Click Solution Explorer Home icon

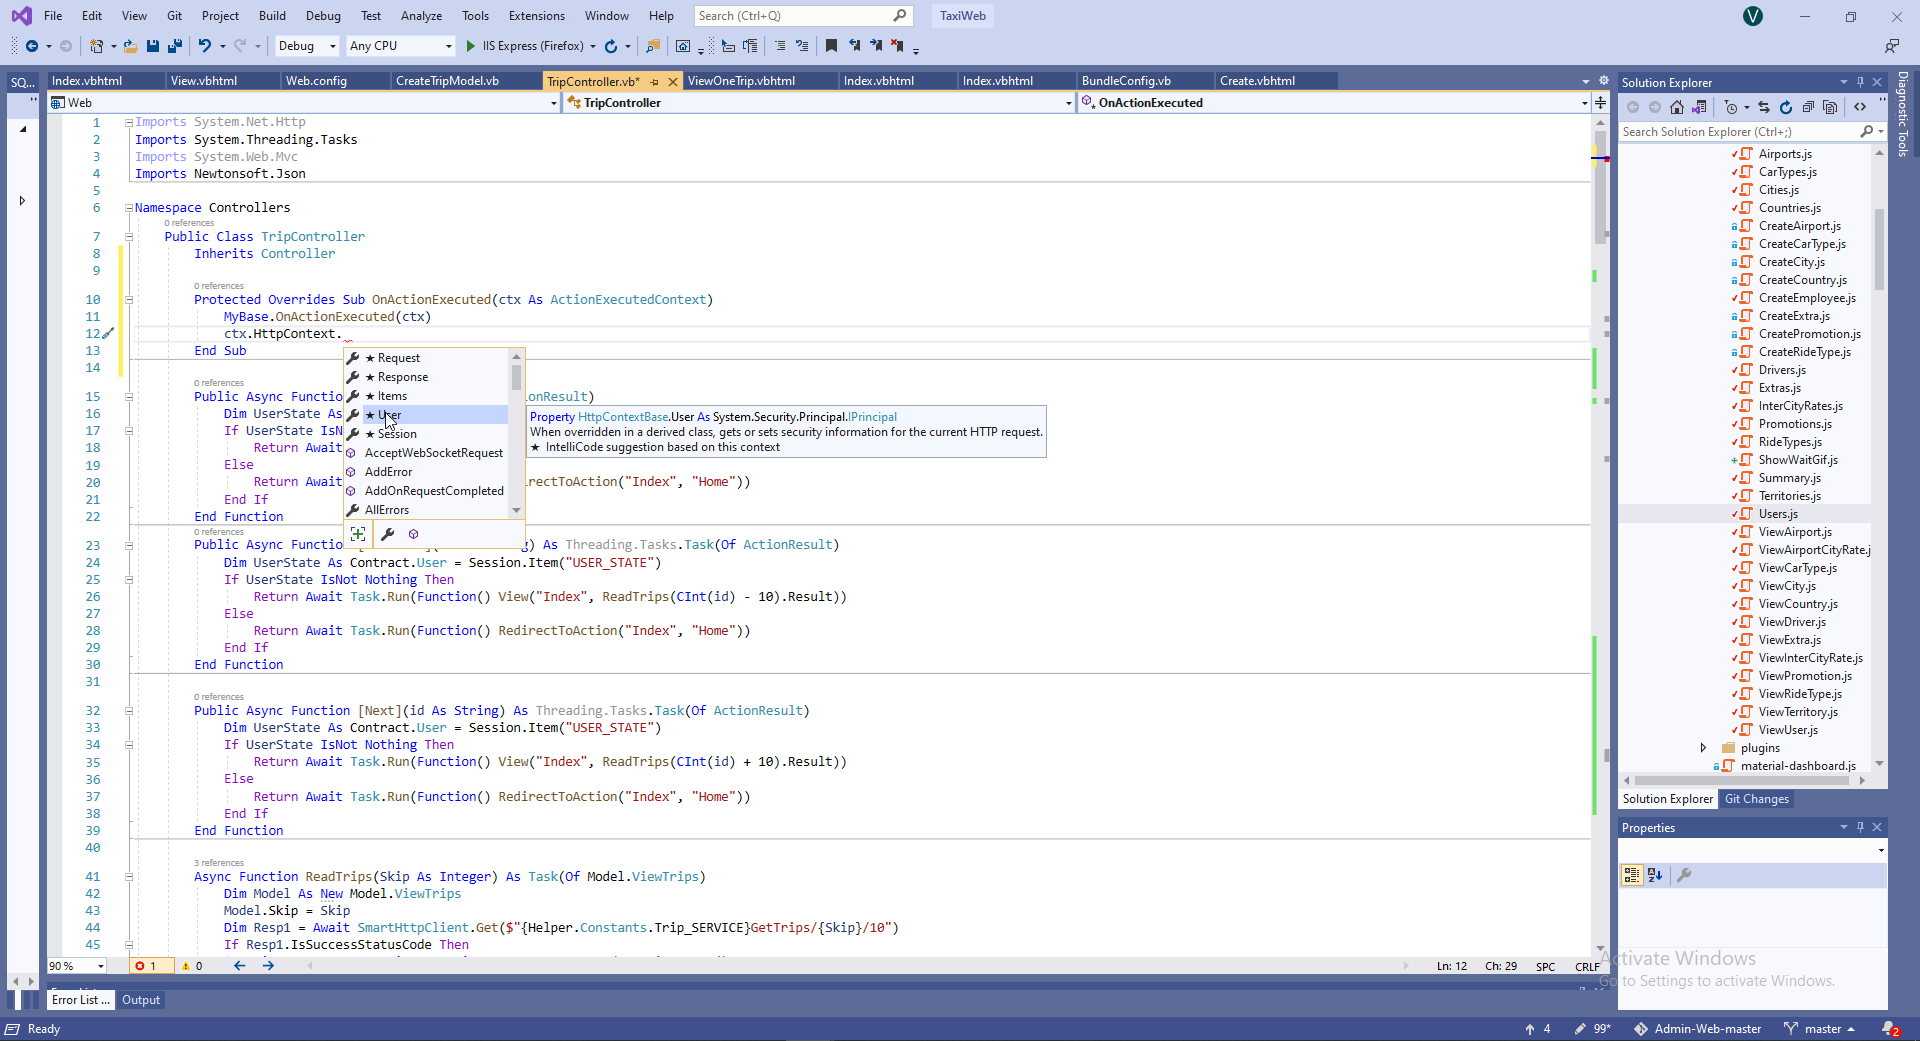(1677, 107)
